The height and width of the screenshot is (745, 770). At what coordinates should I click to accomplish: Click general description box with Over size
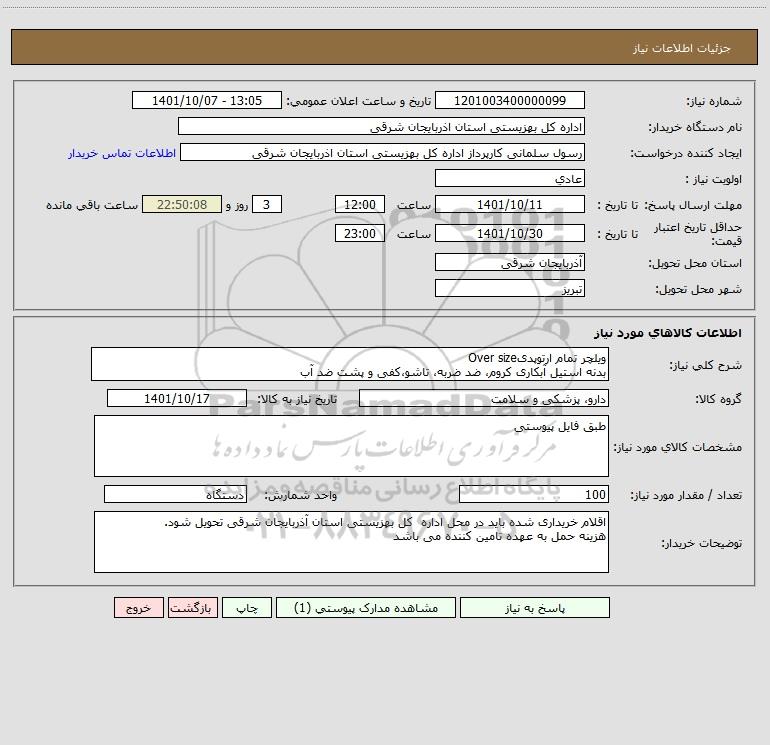click(350, 364)
